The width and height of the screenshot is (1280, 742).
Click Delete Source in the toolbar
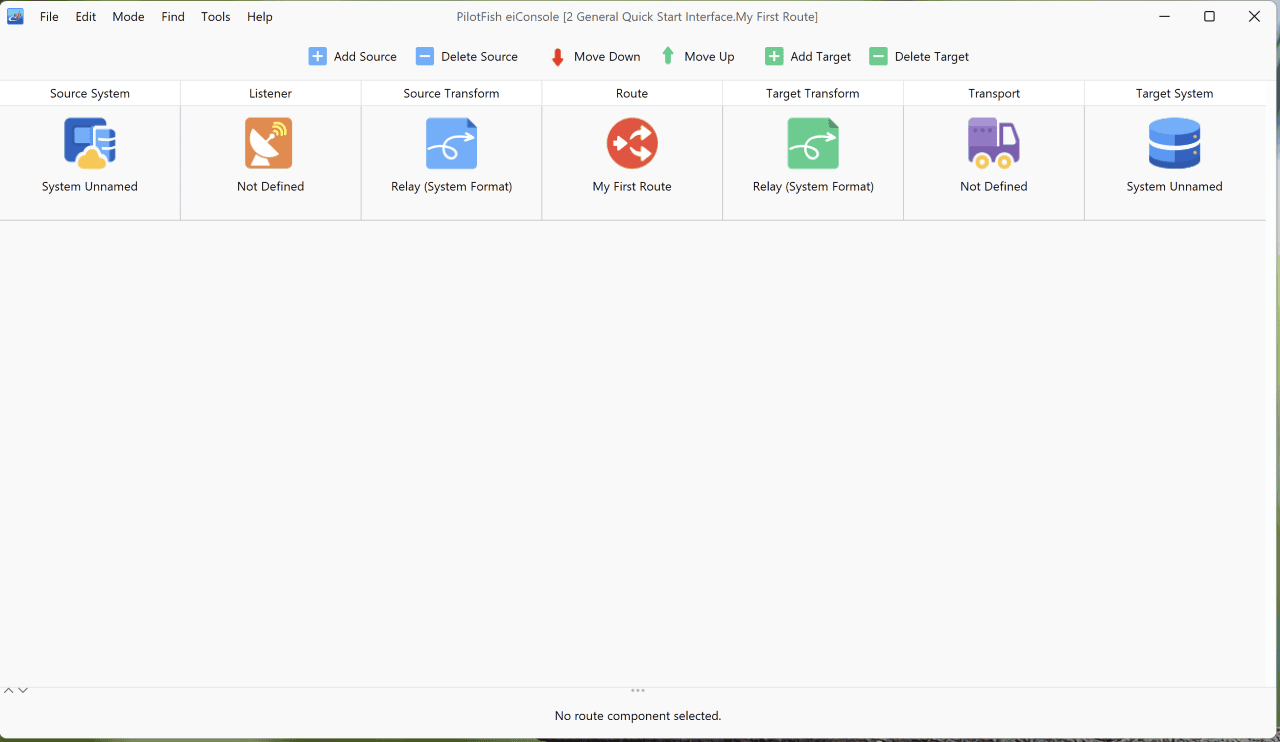pyautogui.click(x=467, y=56)
